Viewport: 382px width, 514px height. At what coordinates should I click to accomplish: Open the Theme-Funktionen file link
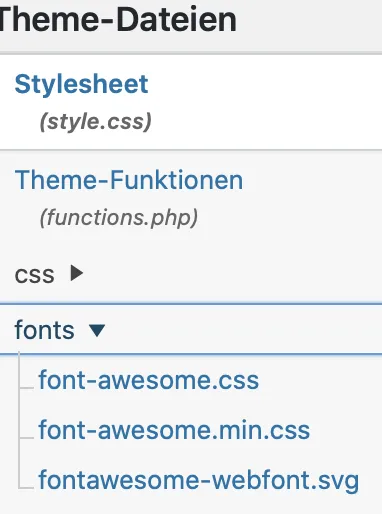(x=129, y=180)
